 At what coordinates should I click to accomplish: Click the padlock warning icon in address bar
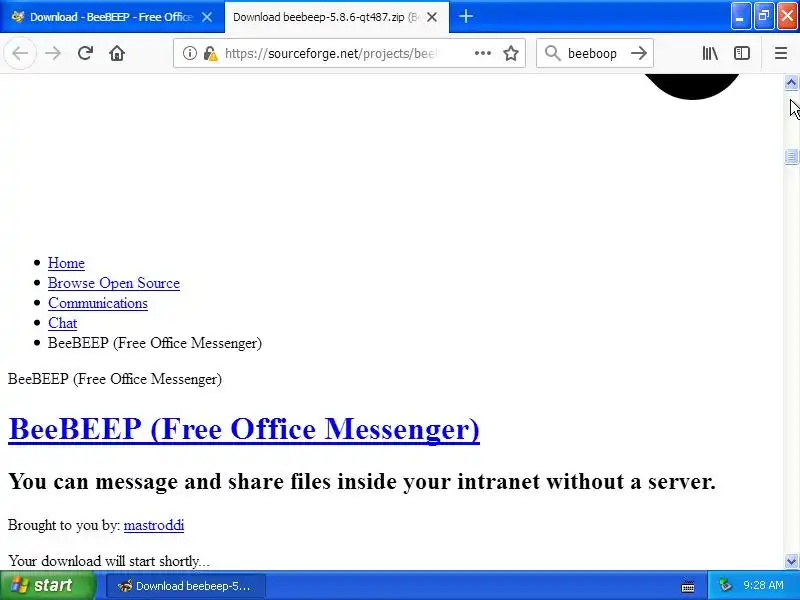(210, 53)
